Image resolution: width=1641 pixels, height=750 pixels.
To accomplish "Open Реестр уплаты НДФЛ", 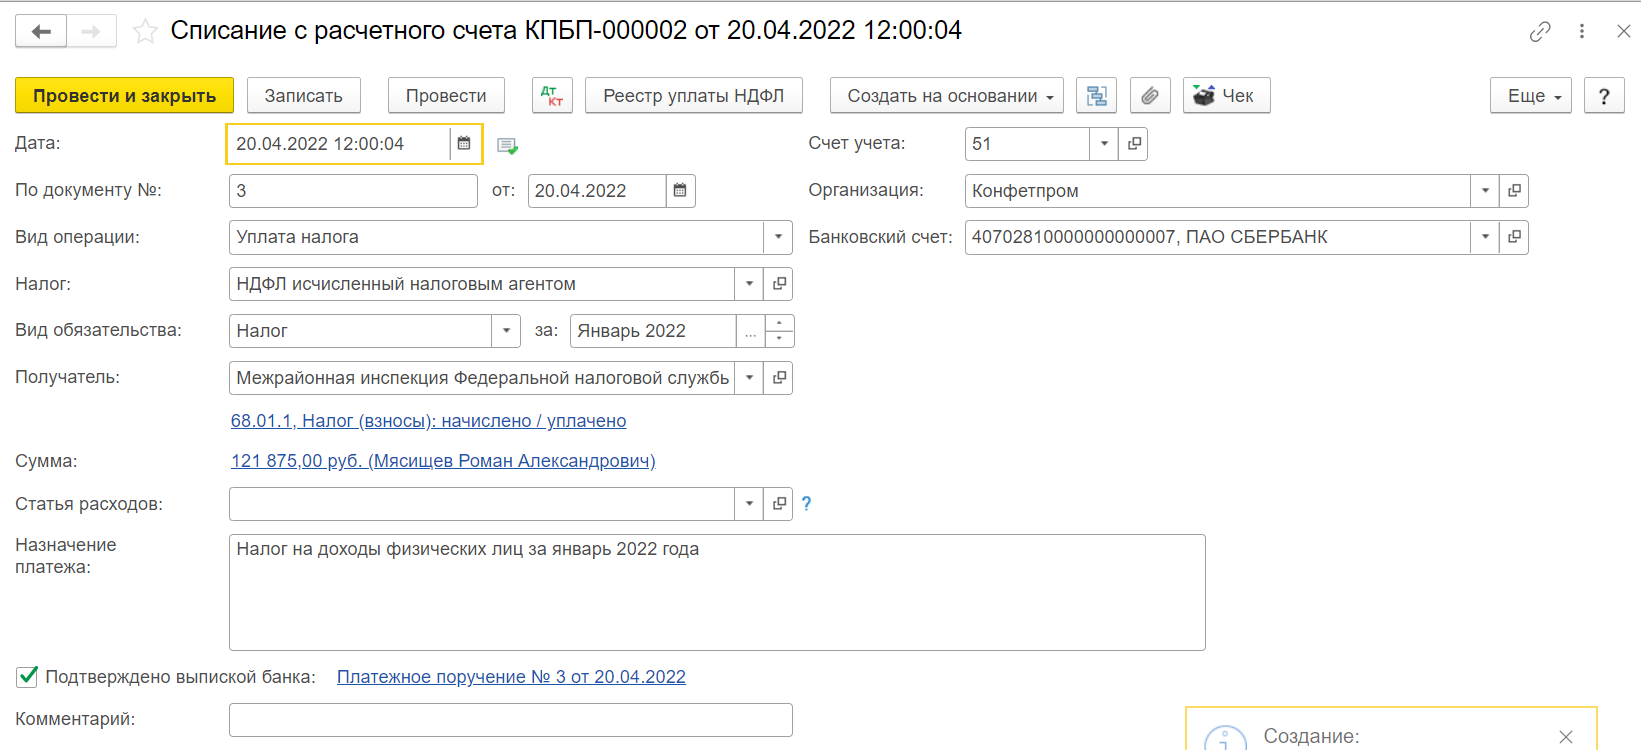I will (x=694, y=96).
